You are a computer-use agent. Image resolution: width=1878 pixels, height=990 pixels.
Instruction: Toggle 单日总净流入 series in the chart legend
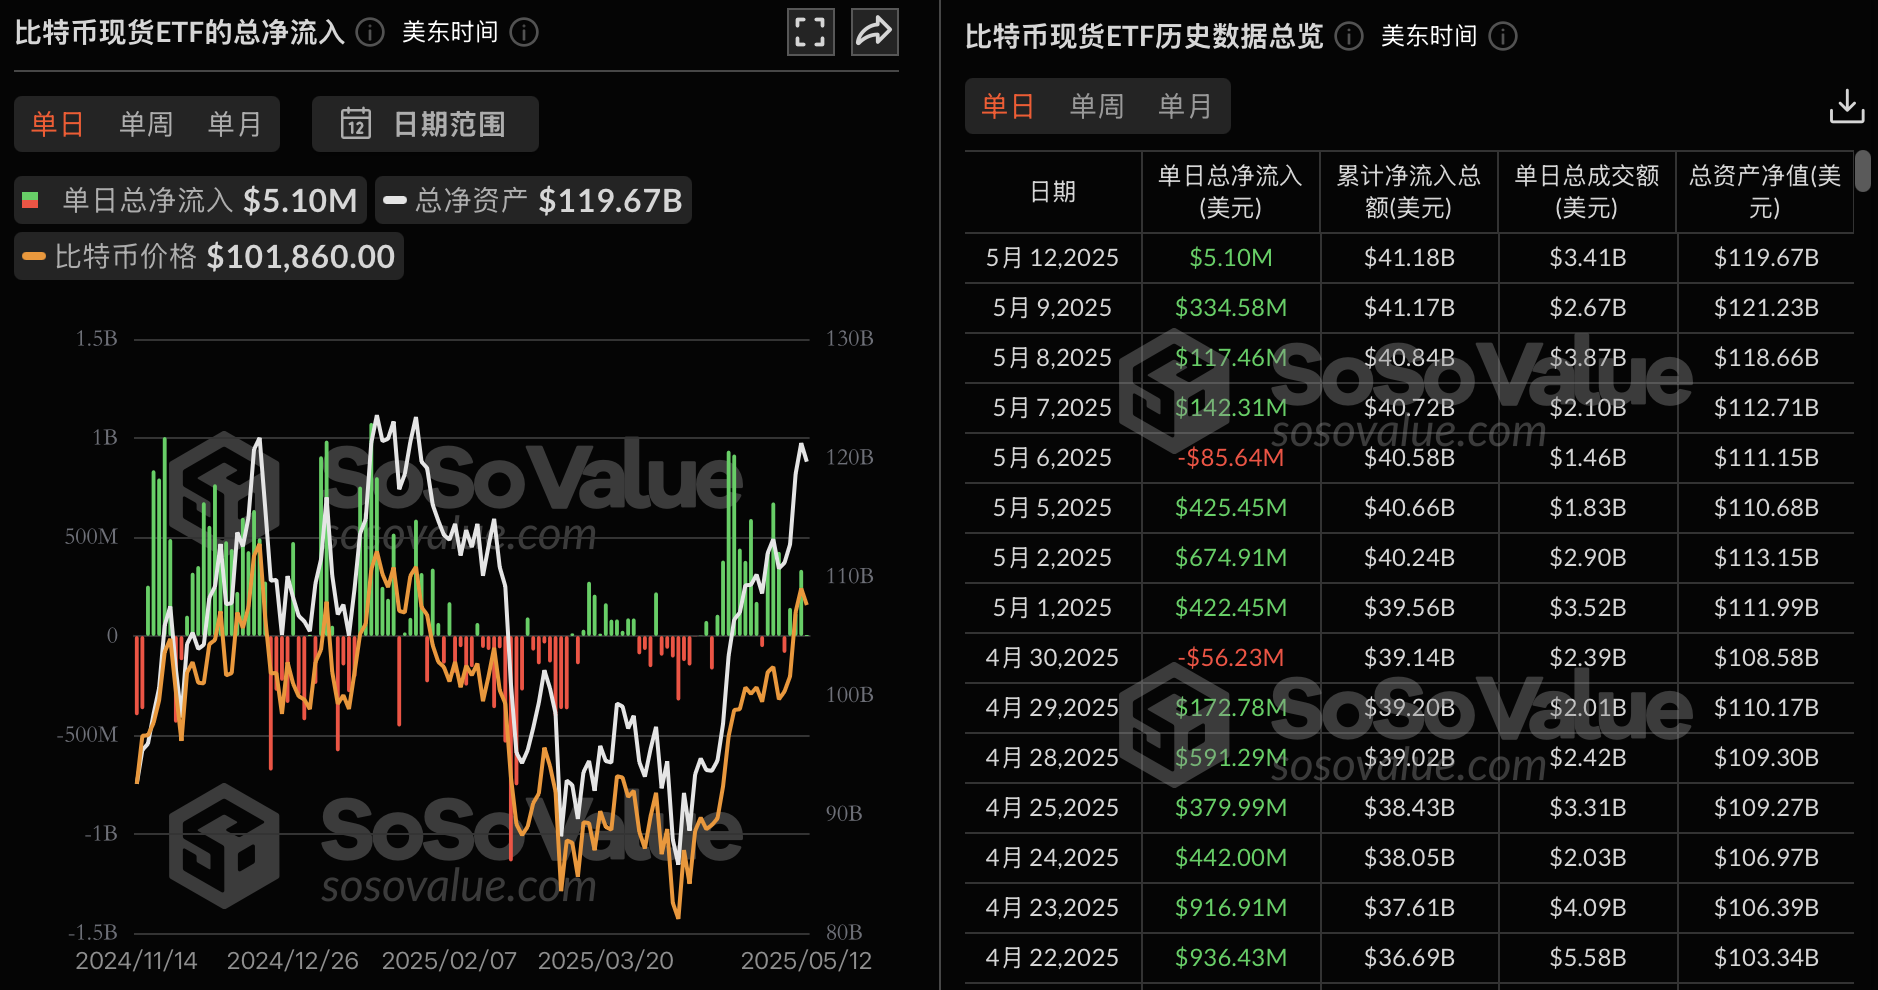[190, 200]
